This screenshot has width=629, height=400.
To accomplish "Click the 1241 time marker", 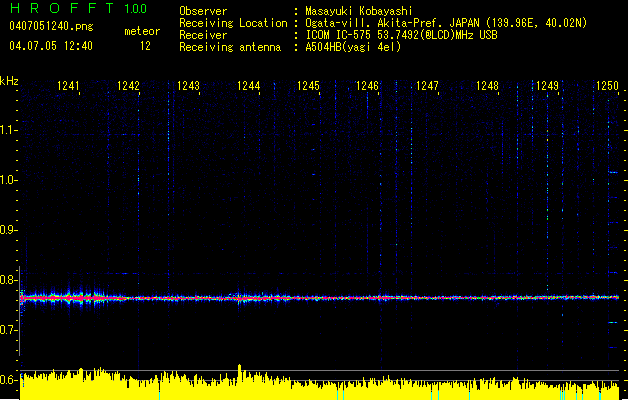I will [69, 87].
